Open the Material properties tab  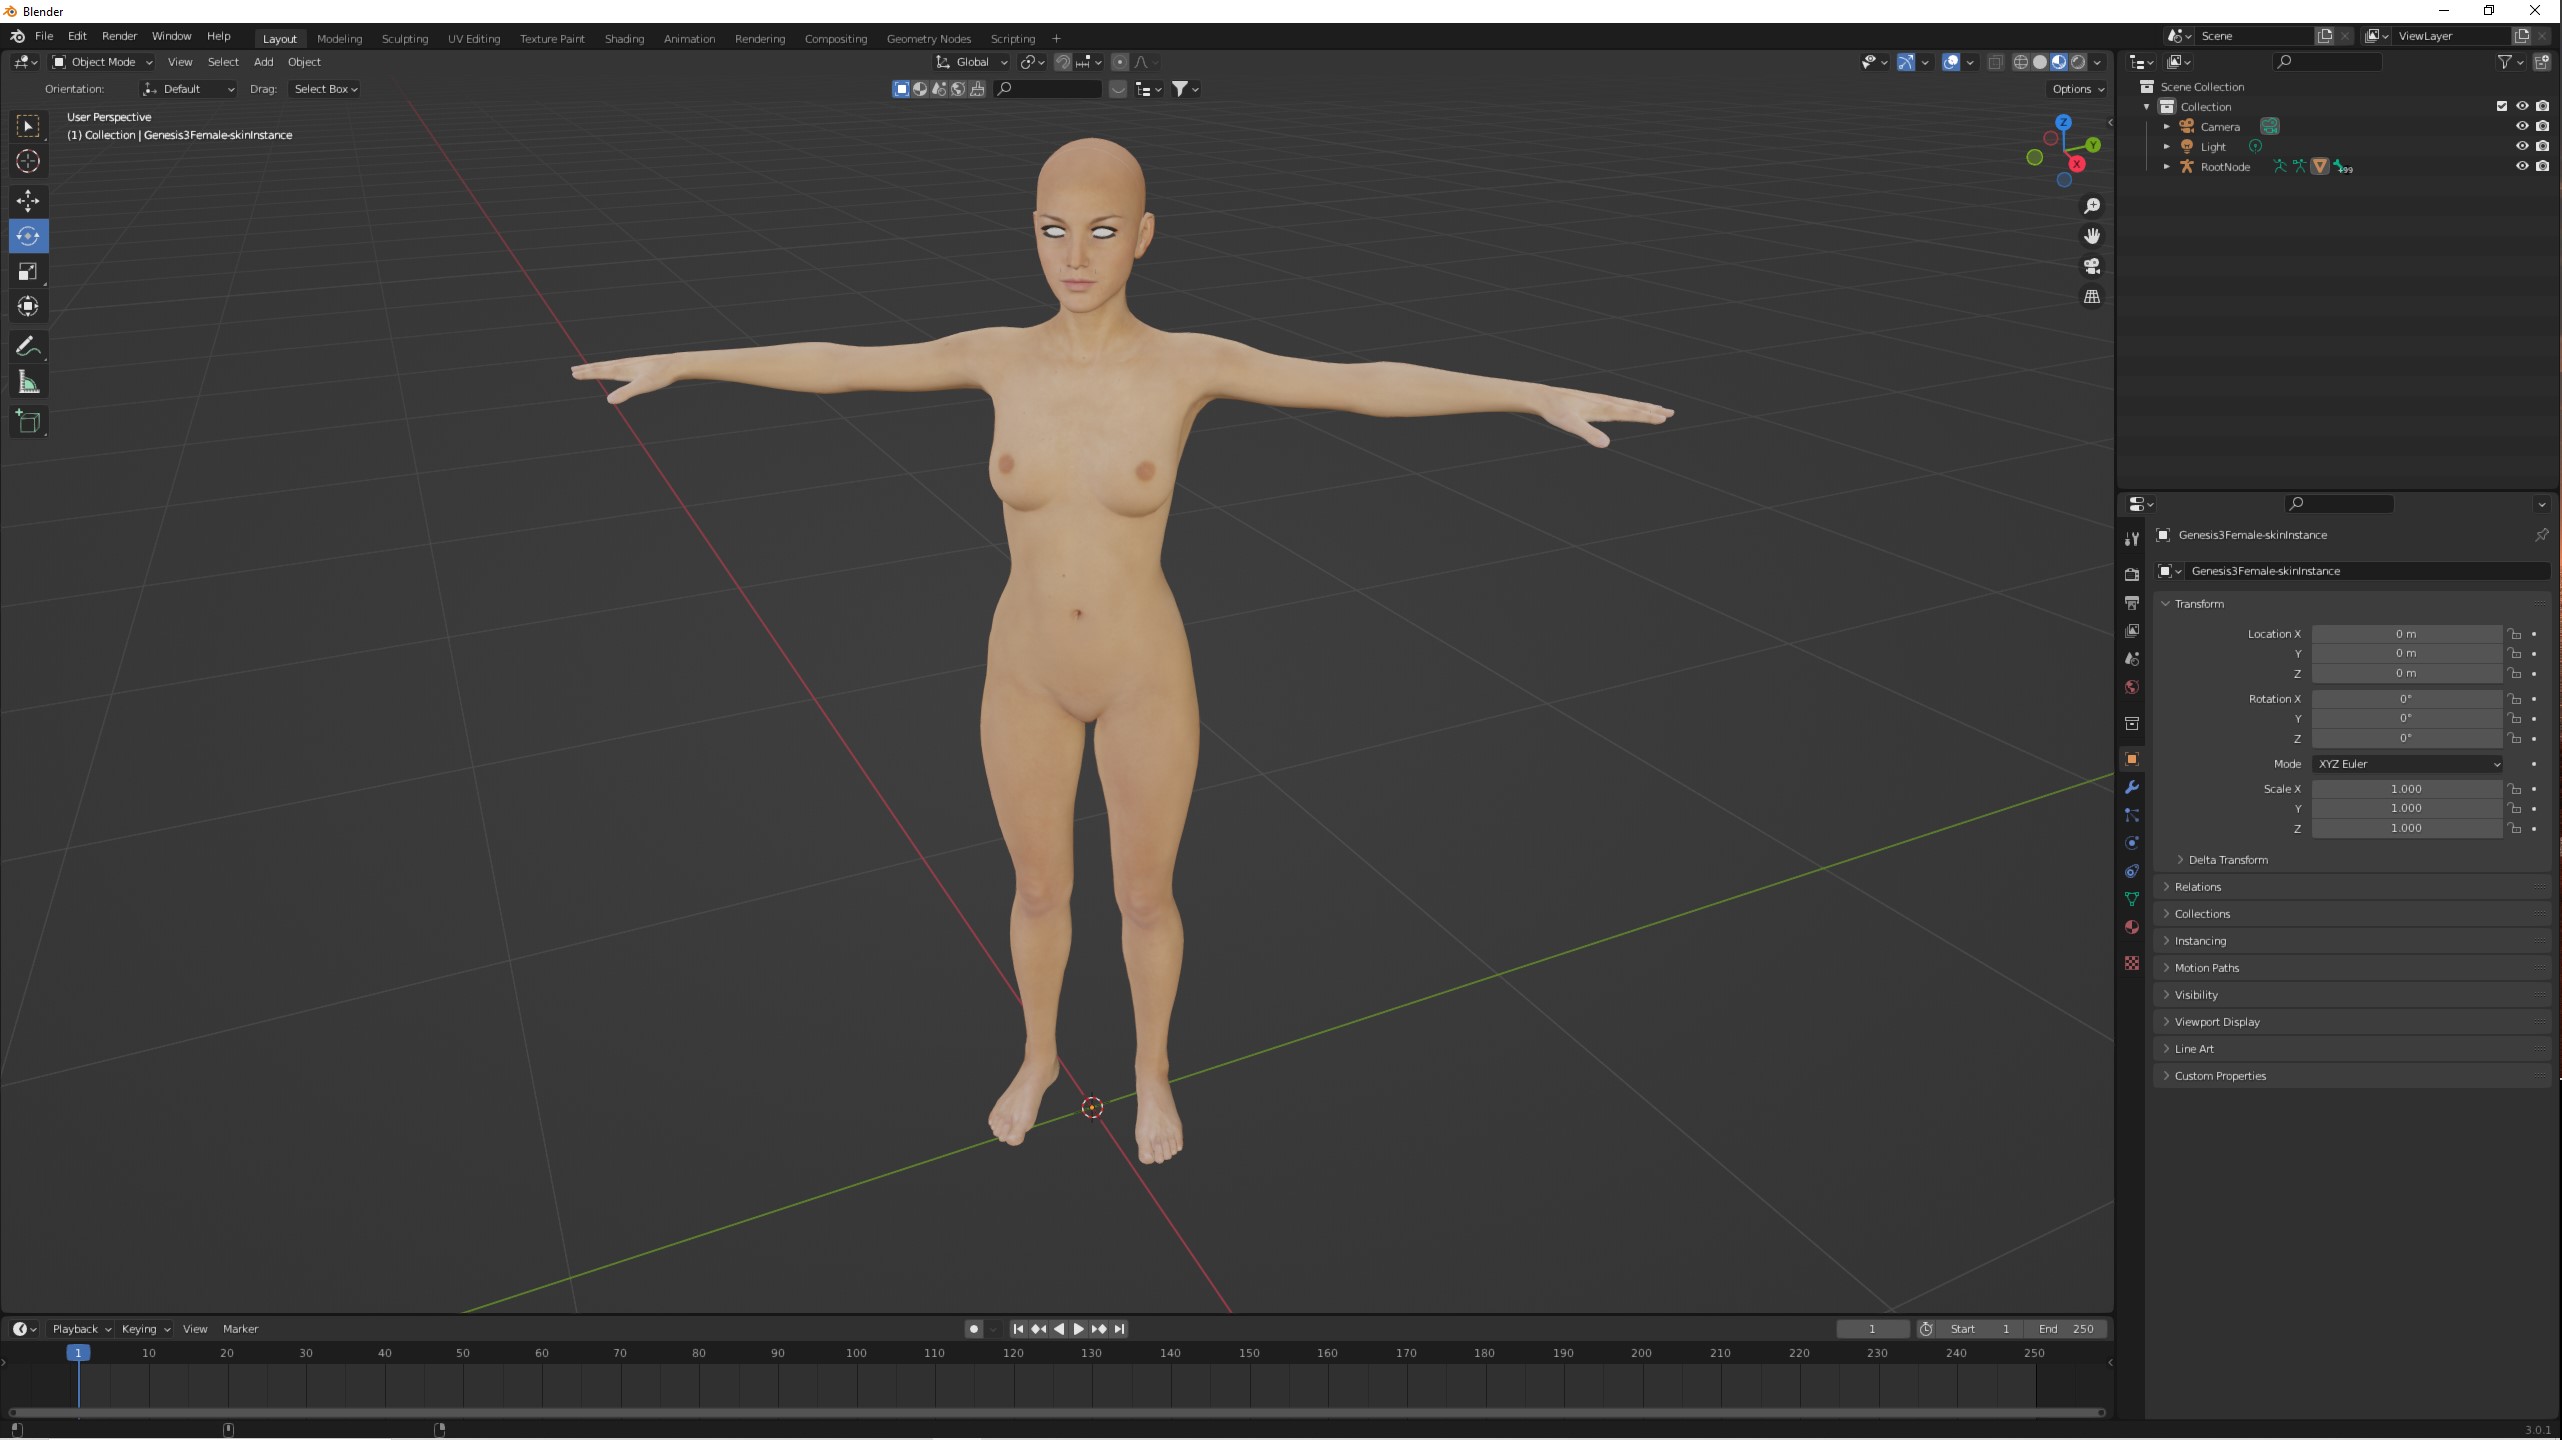point(2132,927)
